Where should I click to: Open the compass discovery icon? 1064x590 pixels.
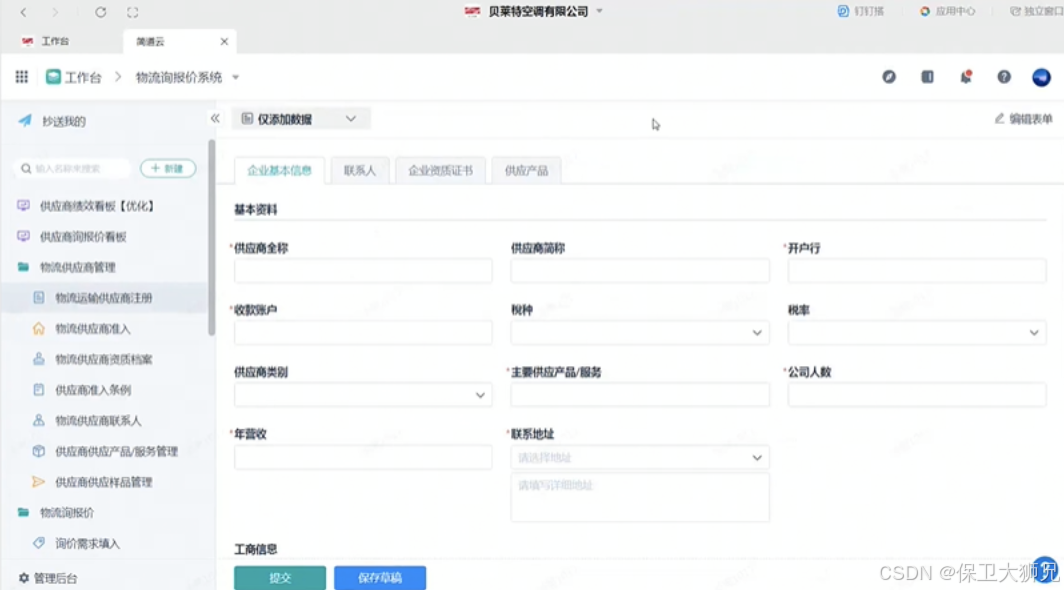pyautogui.click(x=889, y=76)
